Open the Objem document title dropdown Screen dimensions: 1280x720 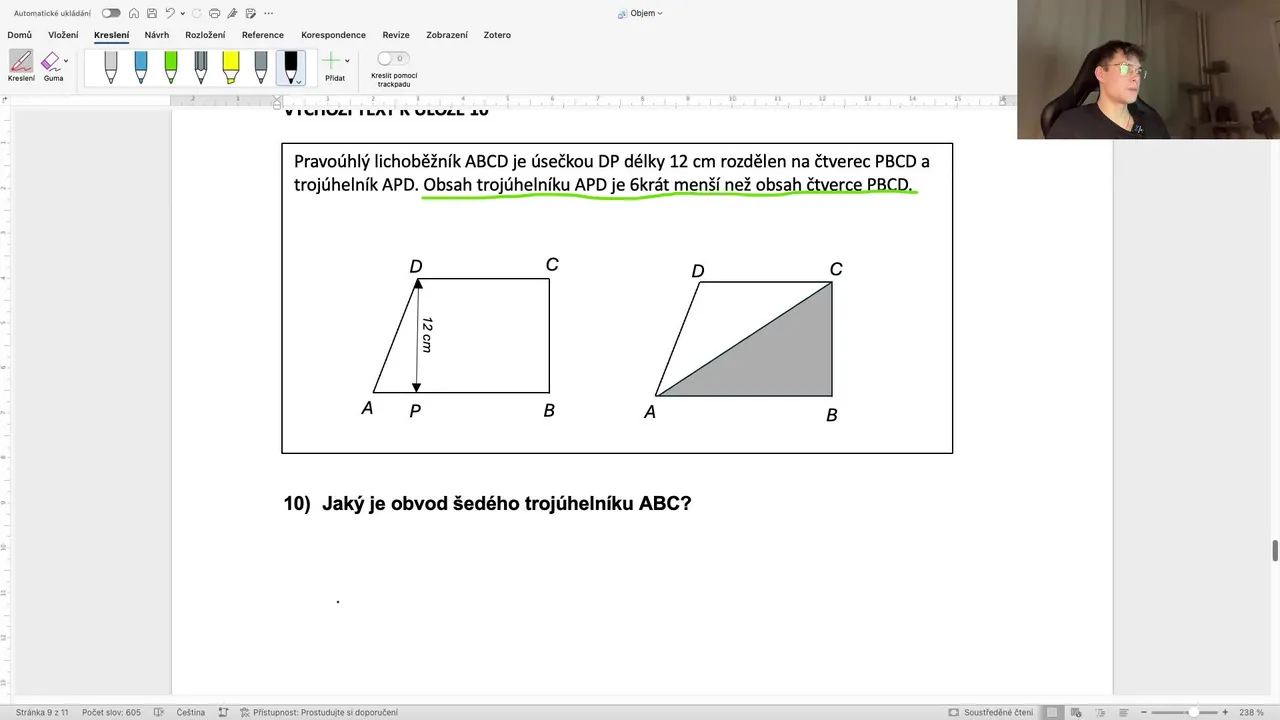coord(640,13)
